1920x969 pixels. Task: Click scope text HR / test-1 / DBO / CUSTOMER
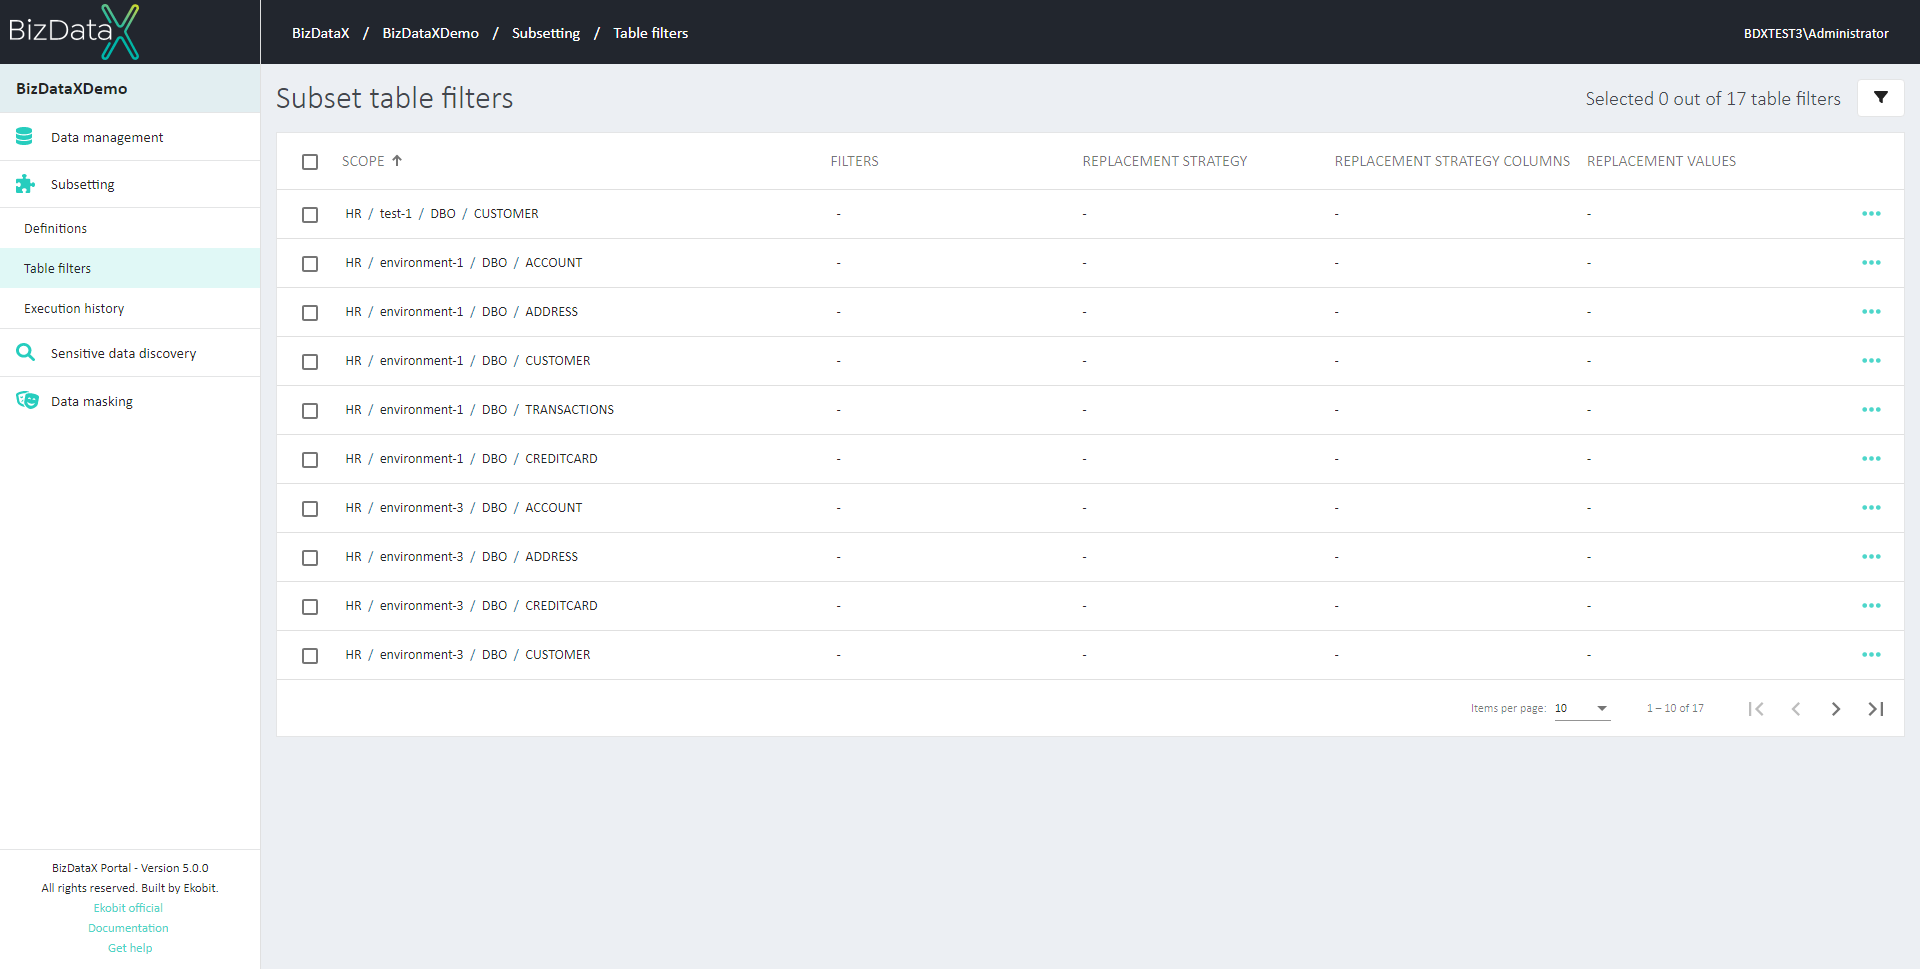pos(442,214)
